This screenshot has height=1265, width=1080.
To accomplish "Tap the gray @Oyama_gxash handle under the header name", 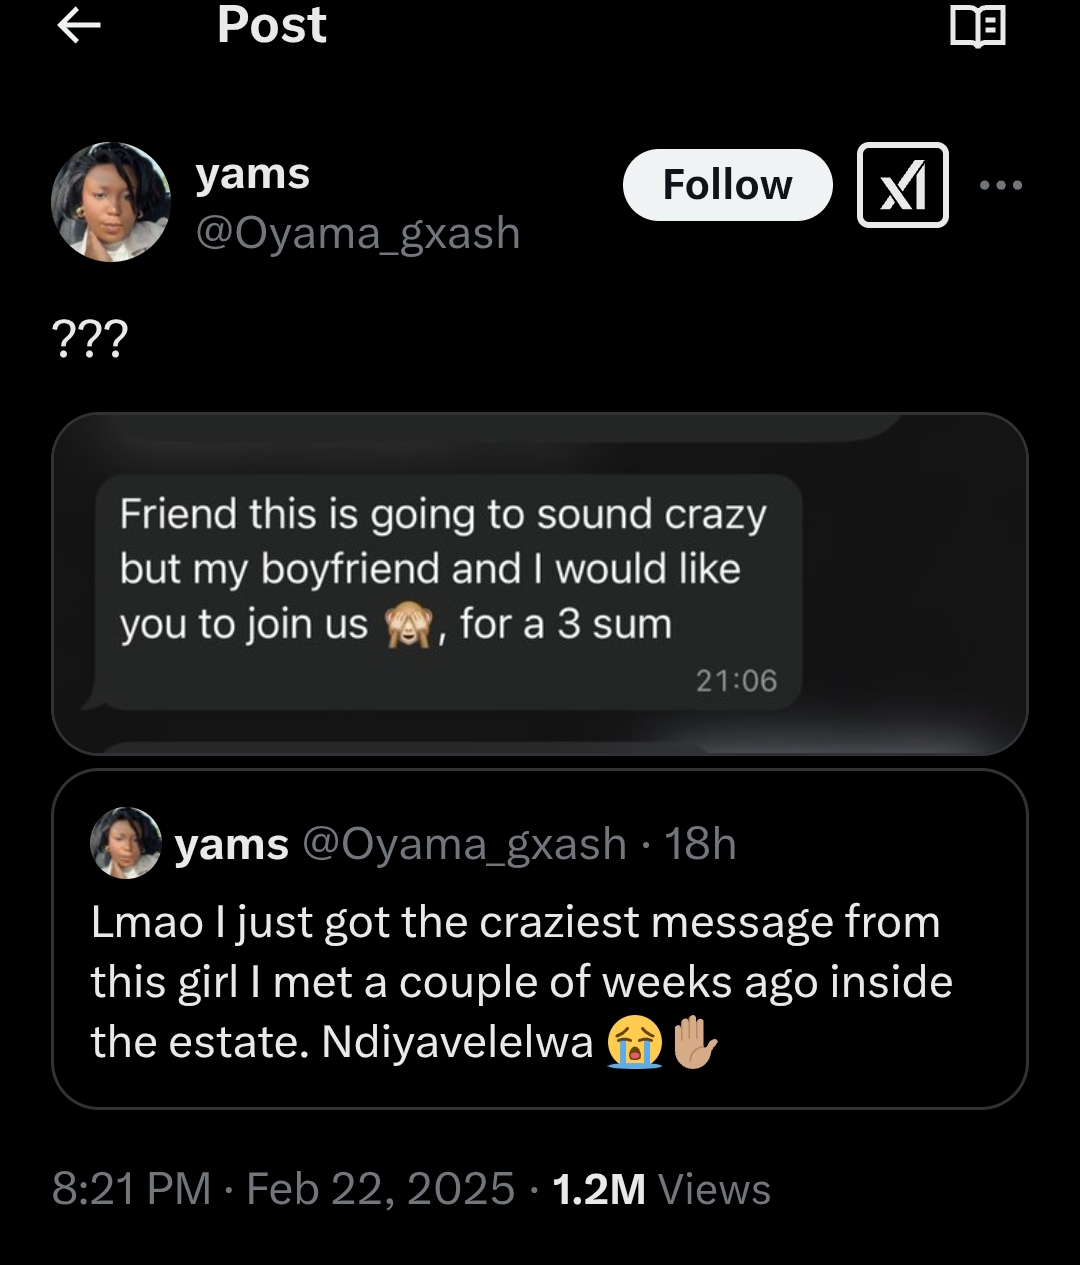I will pyautogui.click(x=358, y=233).
